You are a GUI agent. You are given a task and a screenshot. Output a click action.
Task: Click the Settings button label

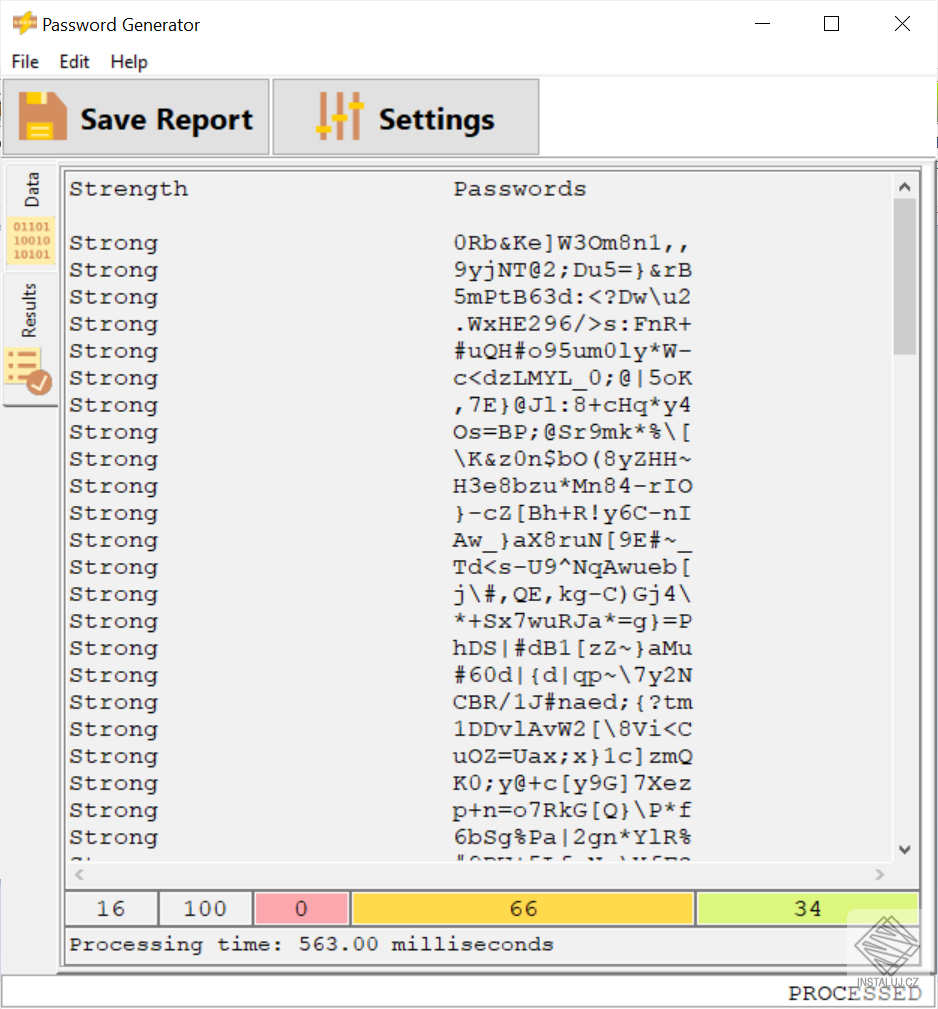point(436,120)
